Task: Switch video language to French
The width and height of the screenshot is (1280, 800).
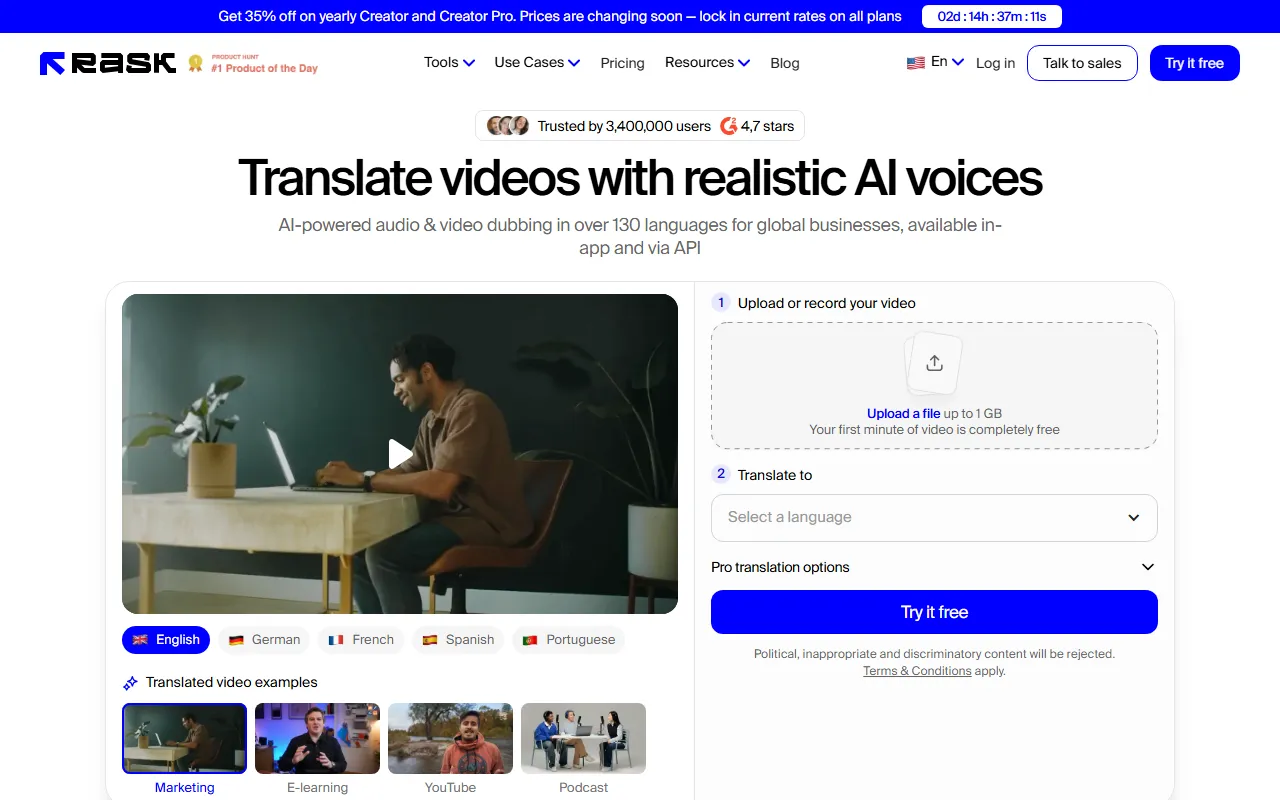Action: click(x=361, y=640)
